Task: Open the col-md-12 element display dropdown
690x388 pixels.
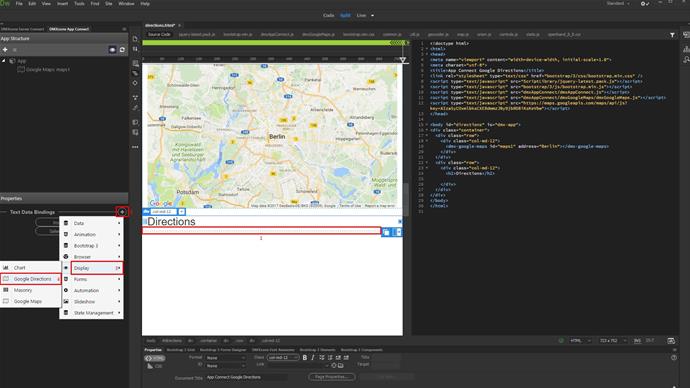Action: click(x=181, y=212)
